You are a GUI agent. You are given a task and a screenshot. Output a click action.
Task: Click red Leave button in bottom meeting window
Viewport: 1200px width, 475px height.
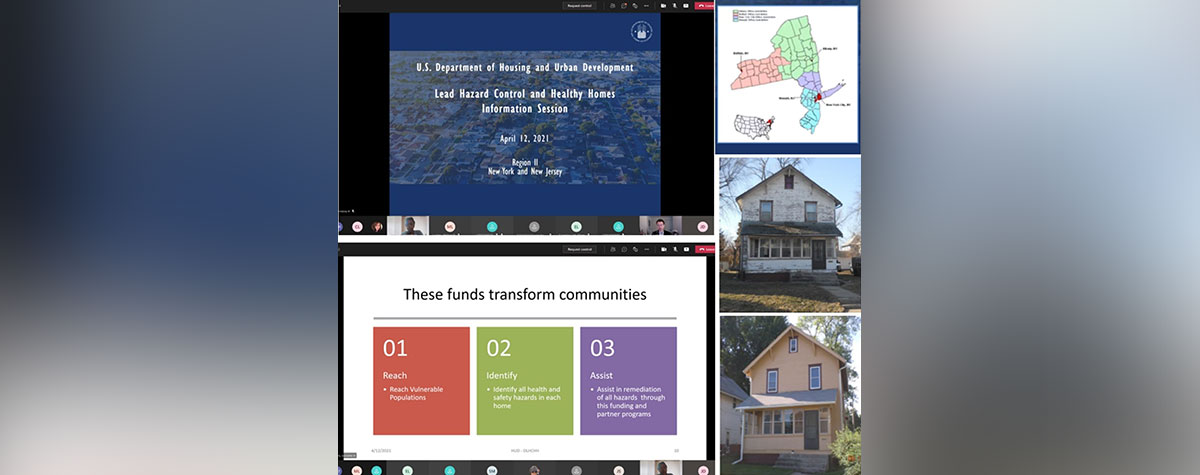[x=705, y=249]
